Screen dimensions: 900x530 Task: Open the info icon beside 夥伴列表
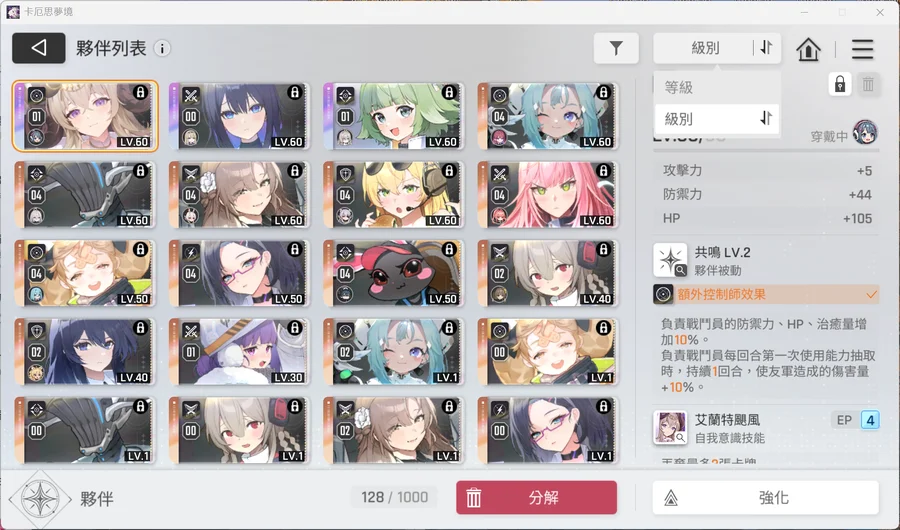162,49
